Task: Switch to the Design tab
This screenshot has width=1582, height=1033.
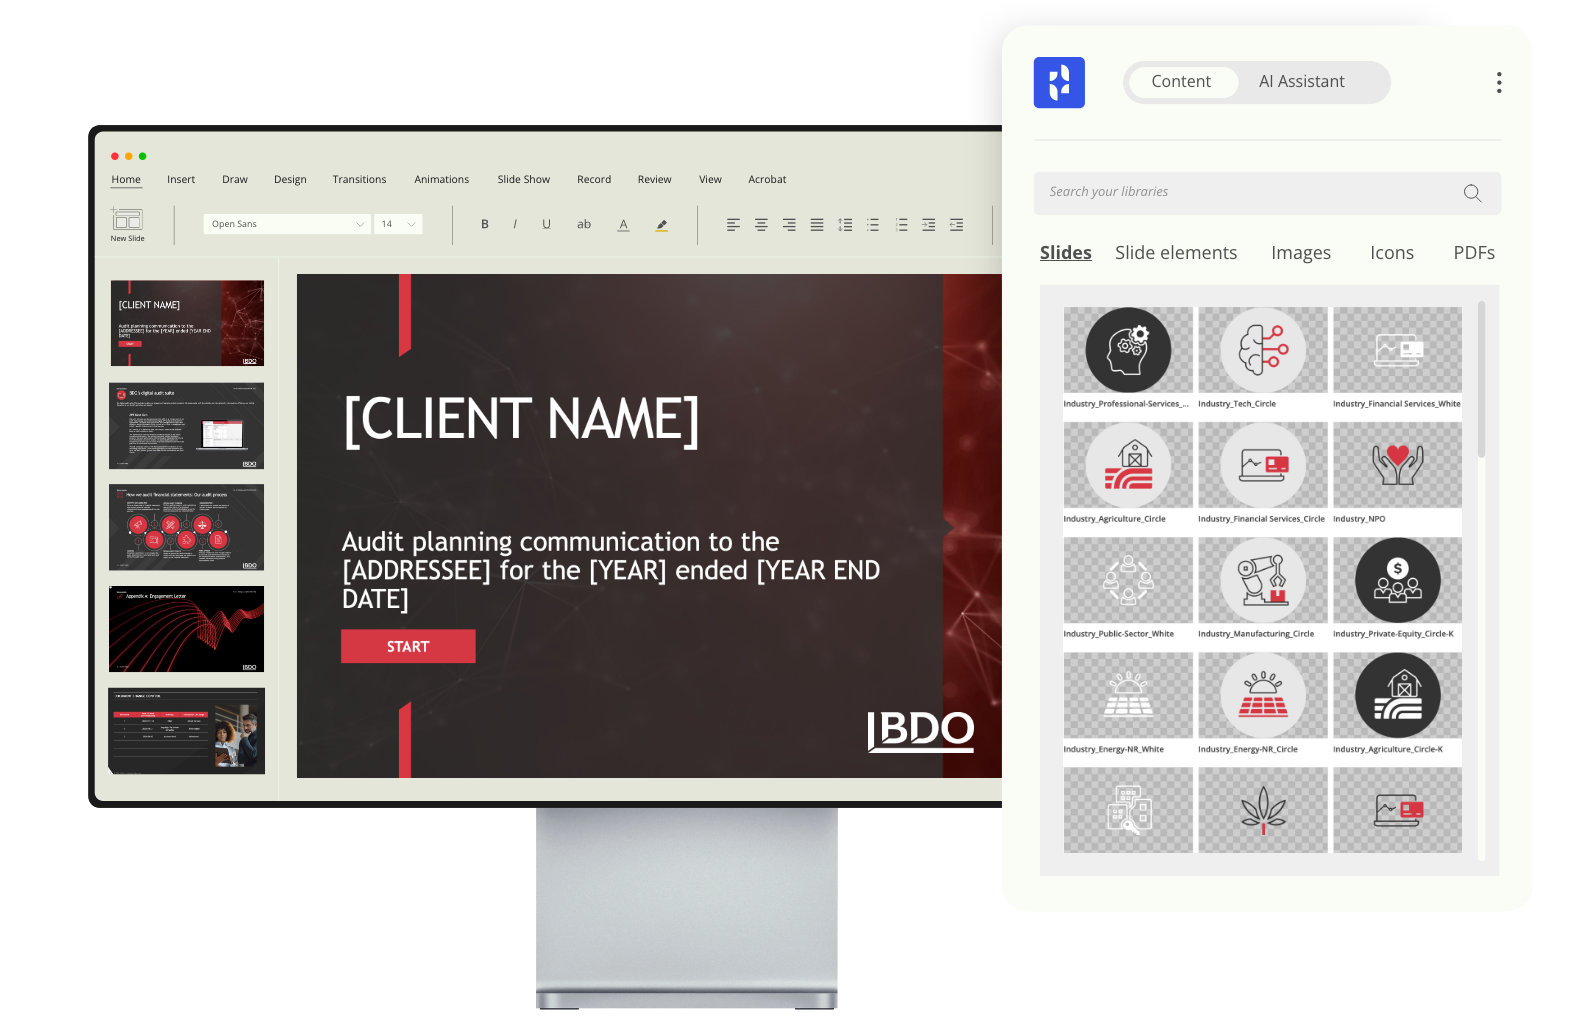Action: 290,180
